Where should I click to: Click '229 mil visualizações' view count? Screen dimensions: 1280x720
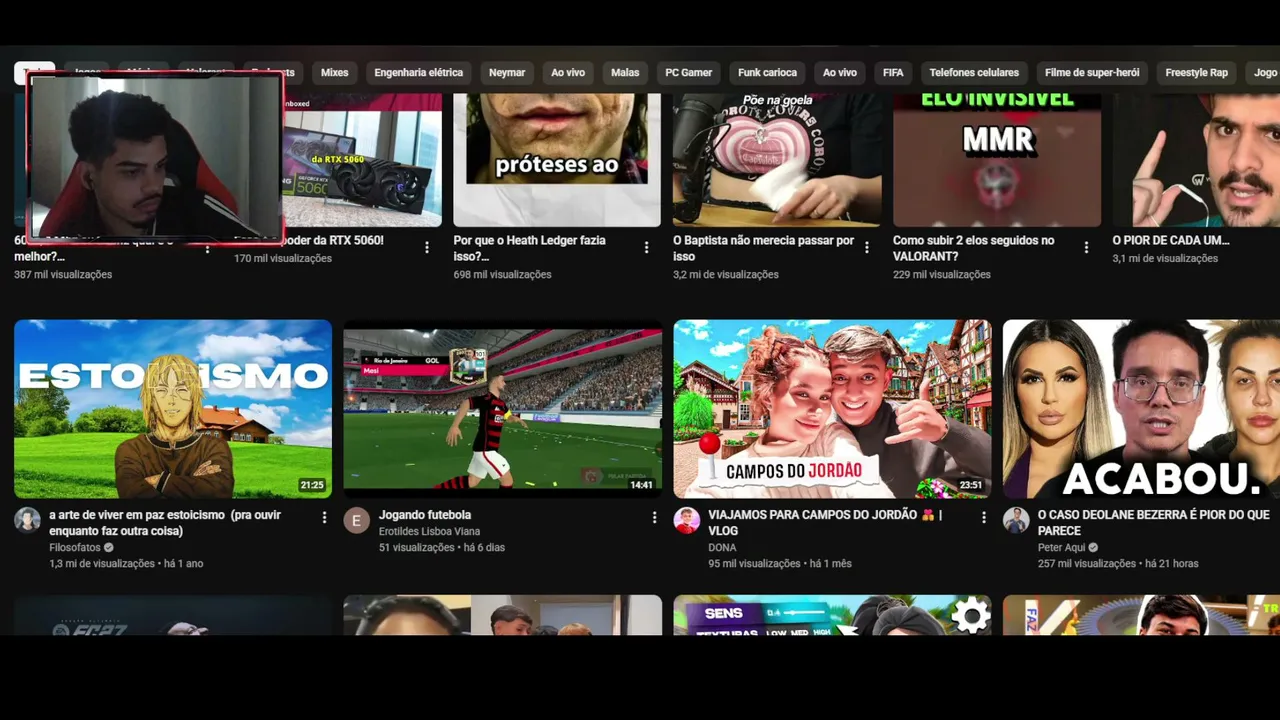942,274
